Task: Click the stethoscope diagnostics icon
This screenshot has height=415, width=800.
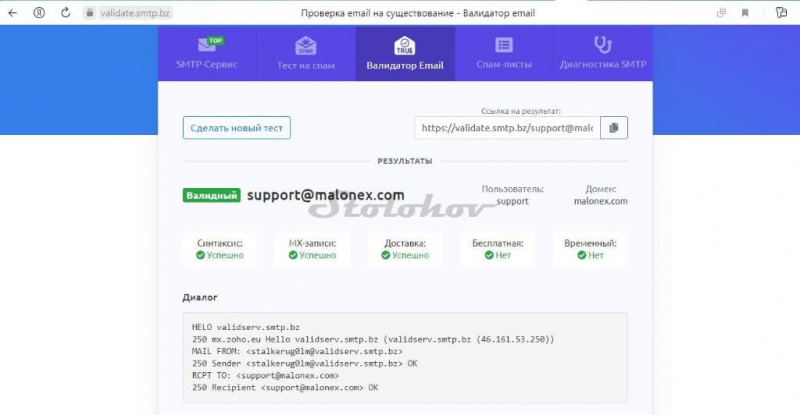Action: 603,44
